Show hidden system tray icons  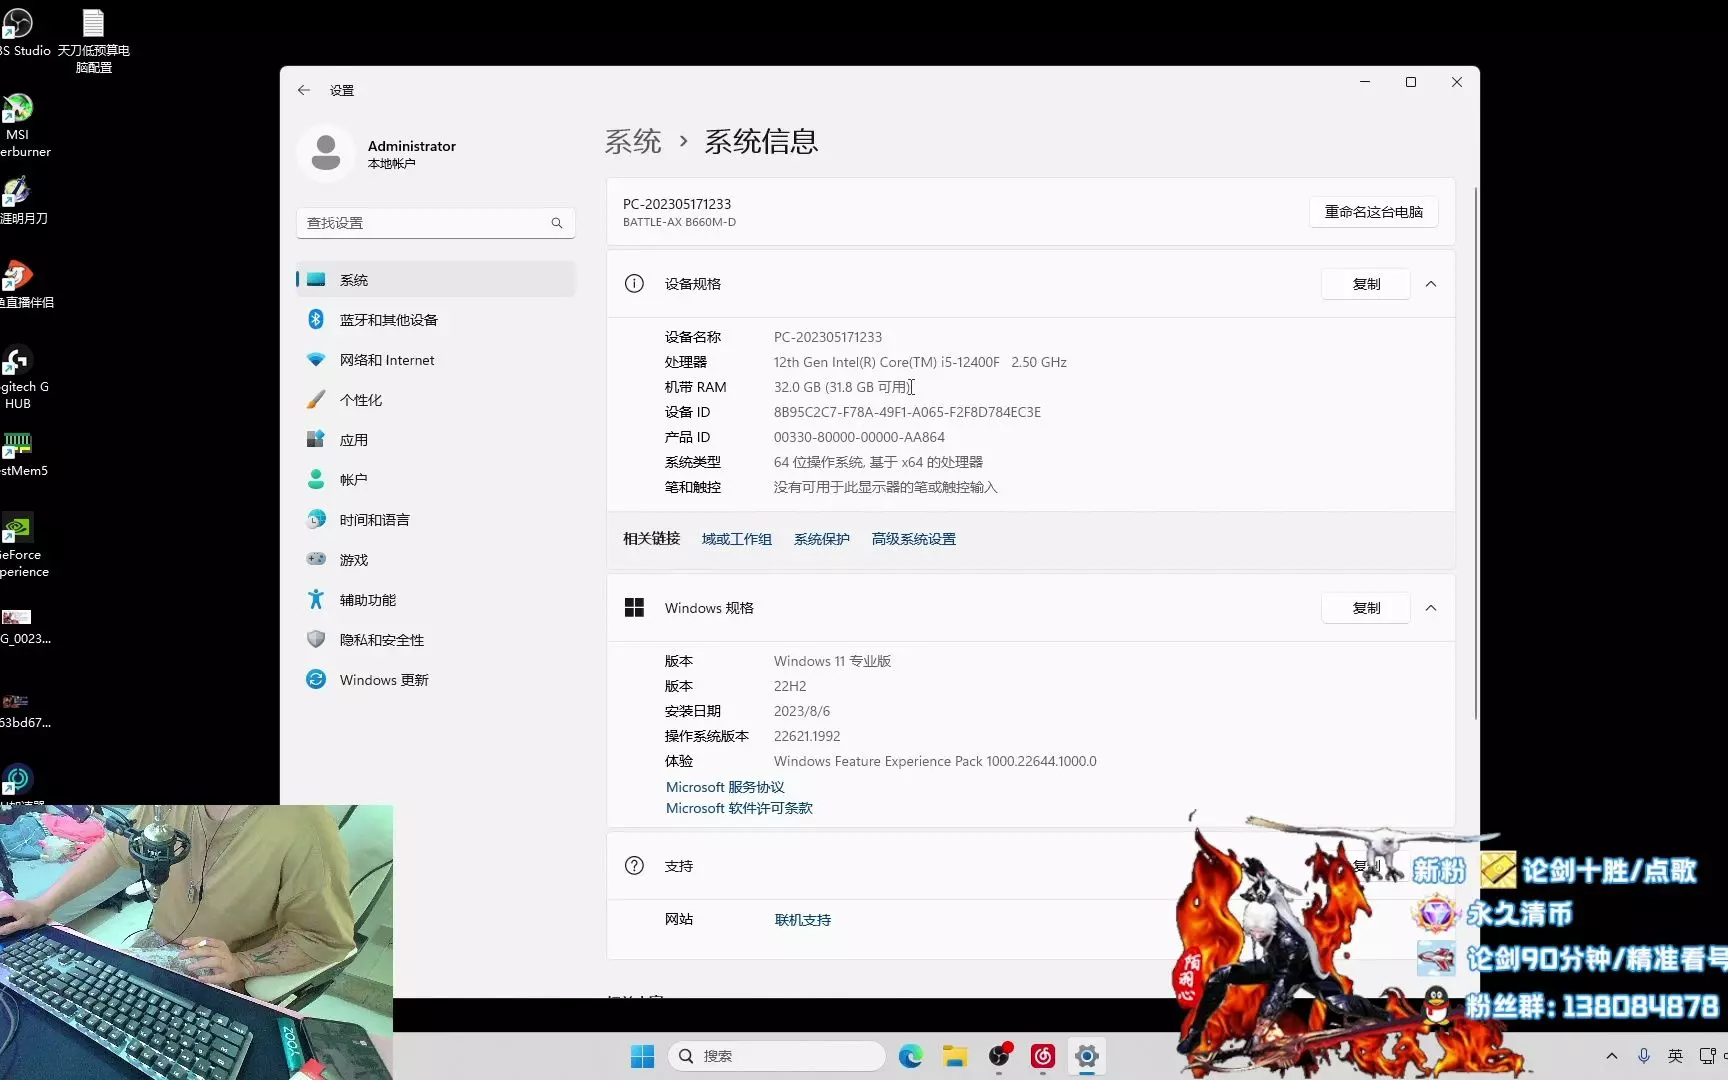coord(1611,1056)
